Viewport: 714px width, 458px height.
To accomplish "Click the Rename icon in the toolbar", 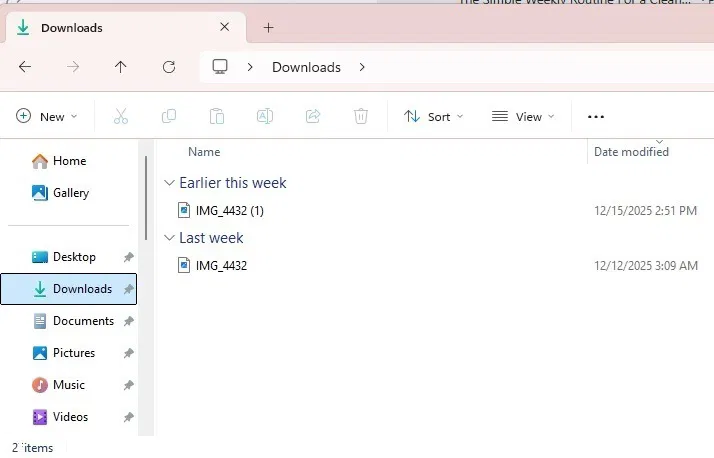I will pos(265,117).
